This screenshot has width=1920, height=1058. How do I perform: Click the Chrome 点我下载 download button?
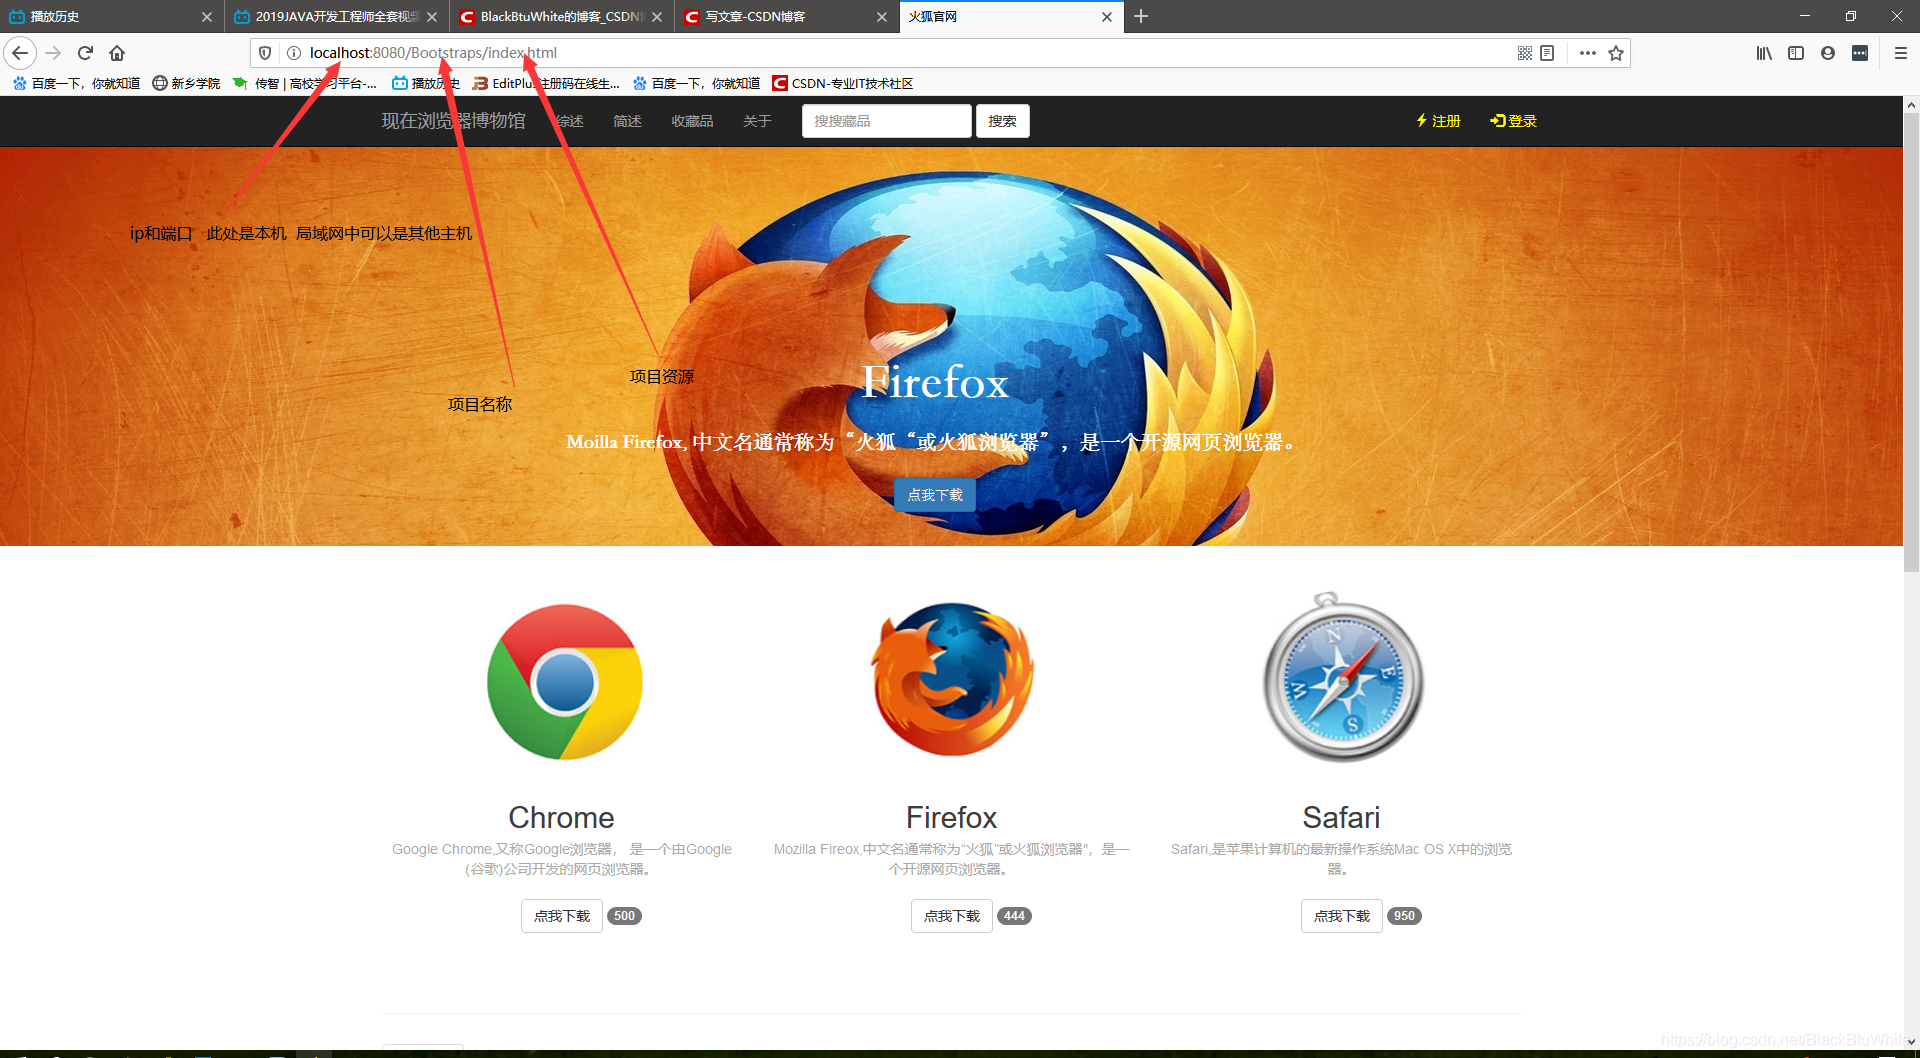point(561,916)
